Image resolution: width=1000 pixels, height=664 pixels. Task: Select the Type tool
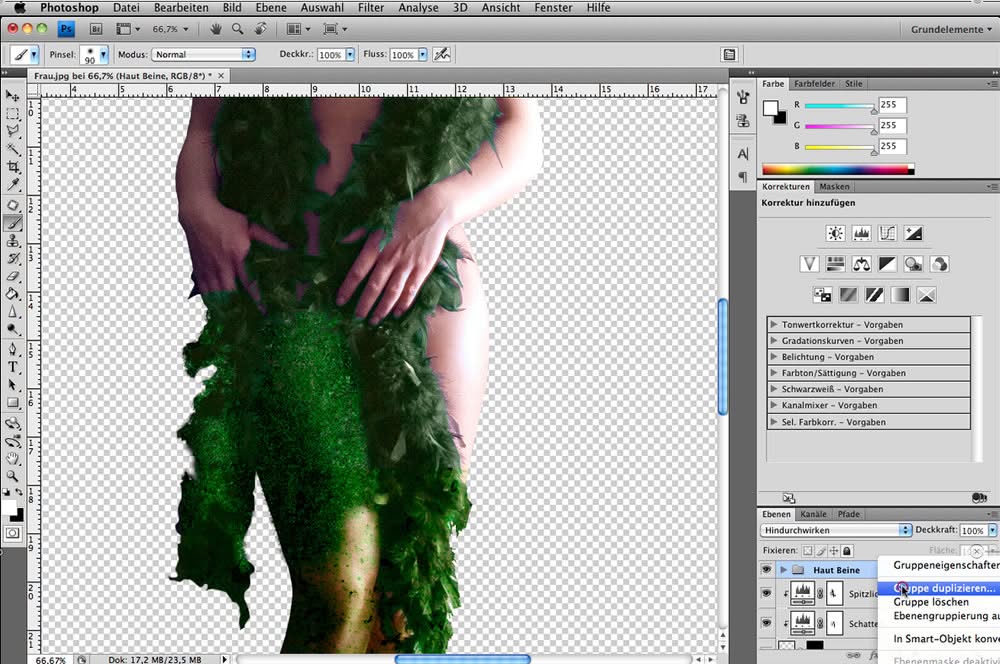click(x=13, y=367)
